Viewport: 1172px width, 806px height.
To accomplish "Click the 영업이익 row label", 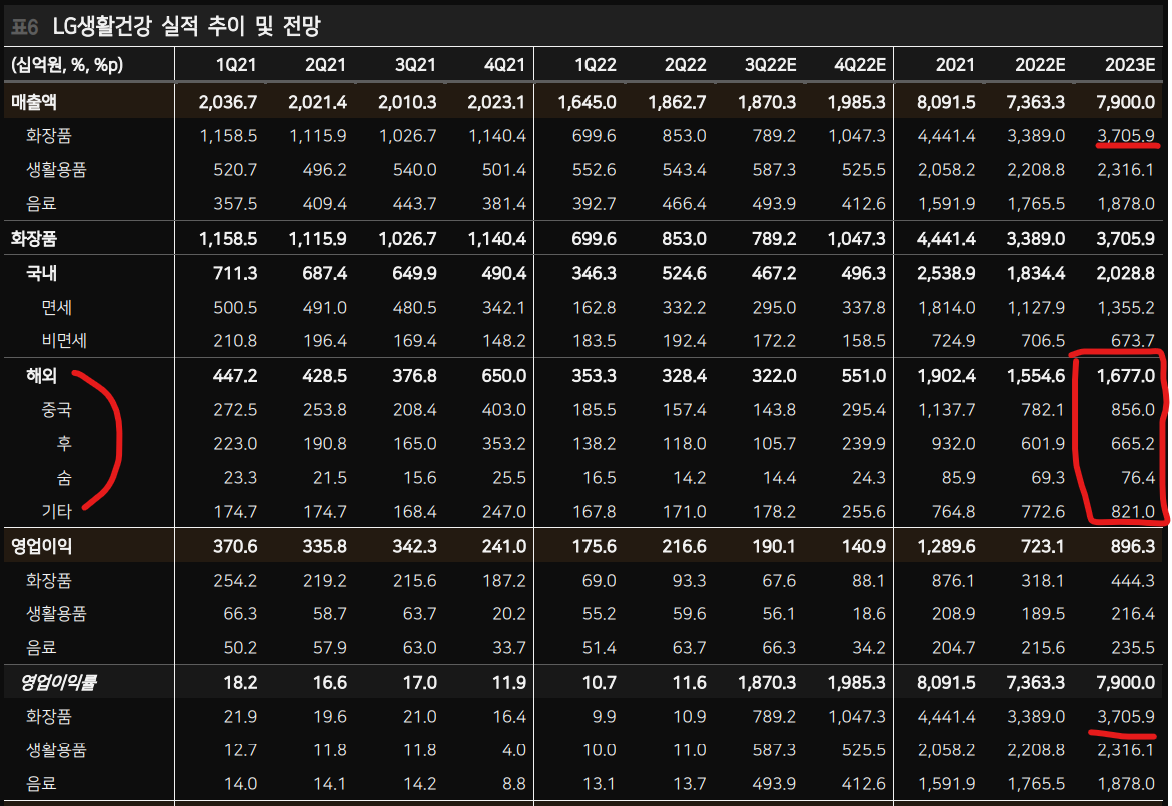I will pos(41,547).
